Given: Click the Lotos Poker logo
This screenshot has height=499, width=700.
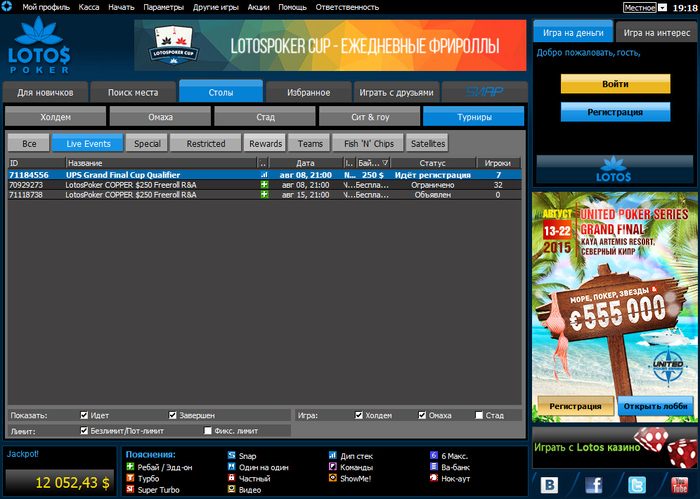Looking at the screenshot, I should (40, 45).
